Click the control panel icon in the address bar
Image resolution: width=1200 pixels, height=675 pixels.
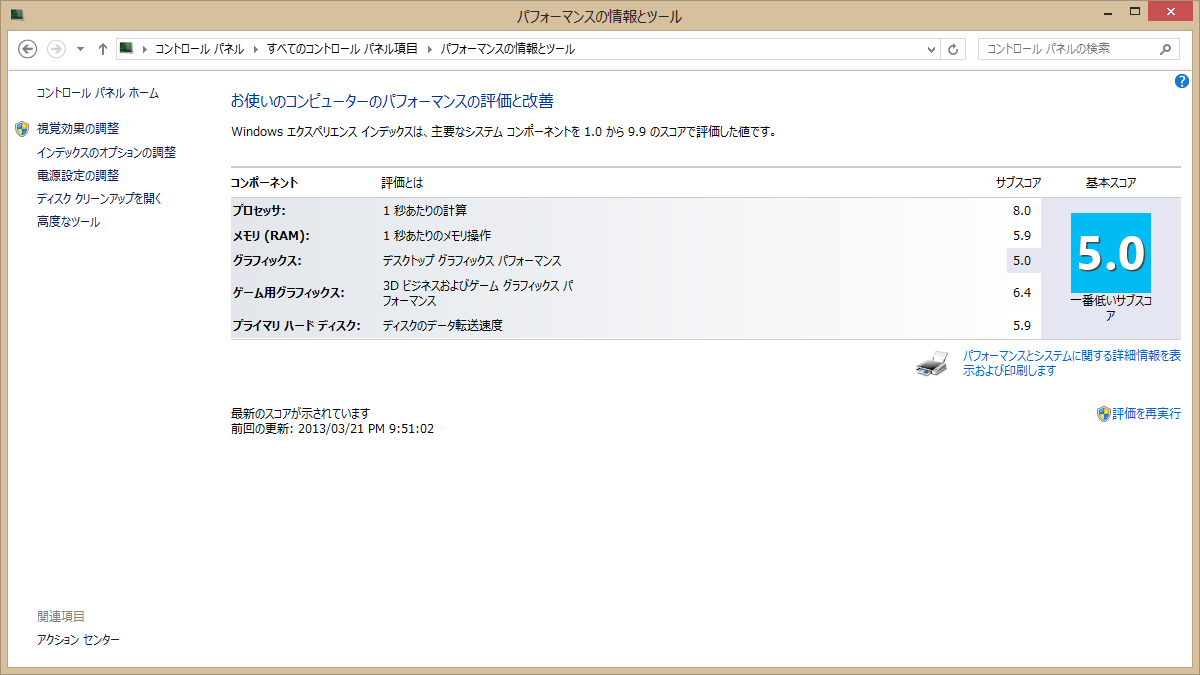click(127, 48)
